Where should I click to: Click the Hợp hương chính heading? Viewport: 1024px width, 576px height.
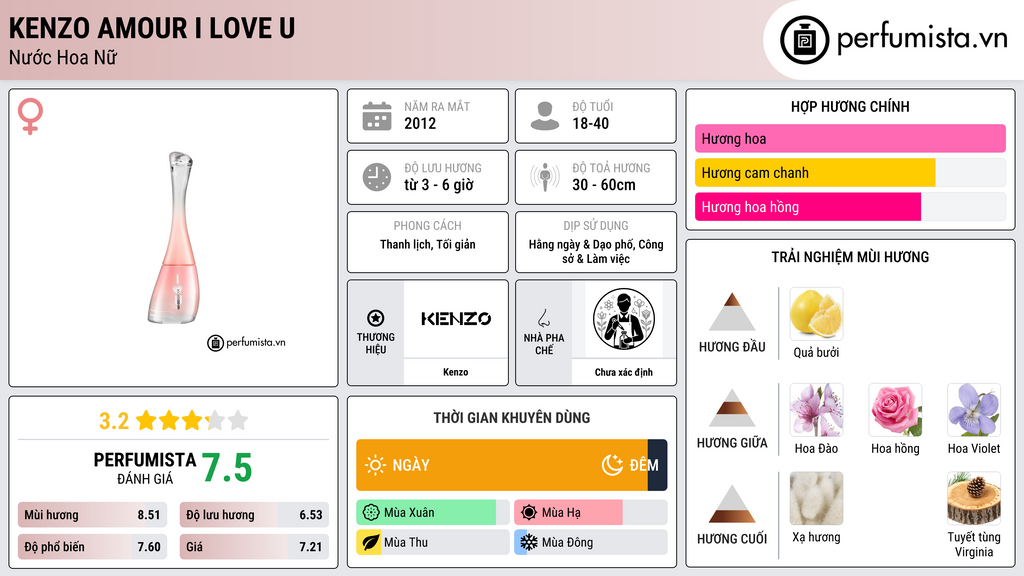[x=850, y=106]
